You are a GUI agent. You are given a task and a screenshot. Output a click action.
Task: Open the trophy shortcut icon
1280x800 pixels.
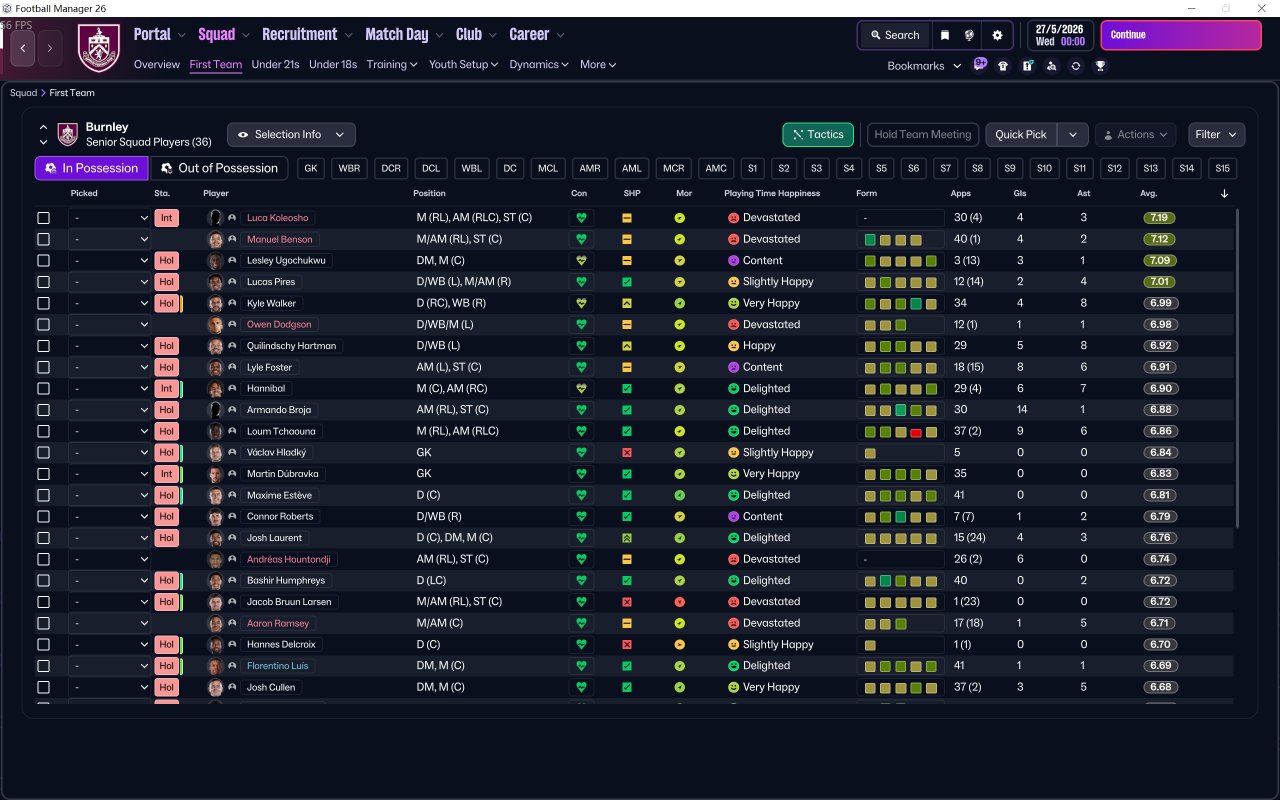point(1100,66)
